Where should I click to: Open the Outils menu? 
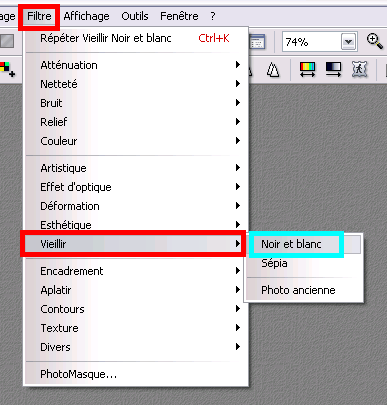pos(135,16)
